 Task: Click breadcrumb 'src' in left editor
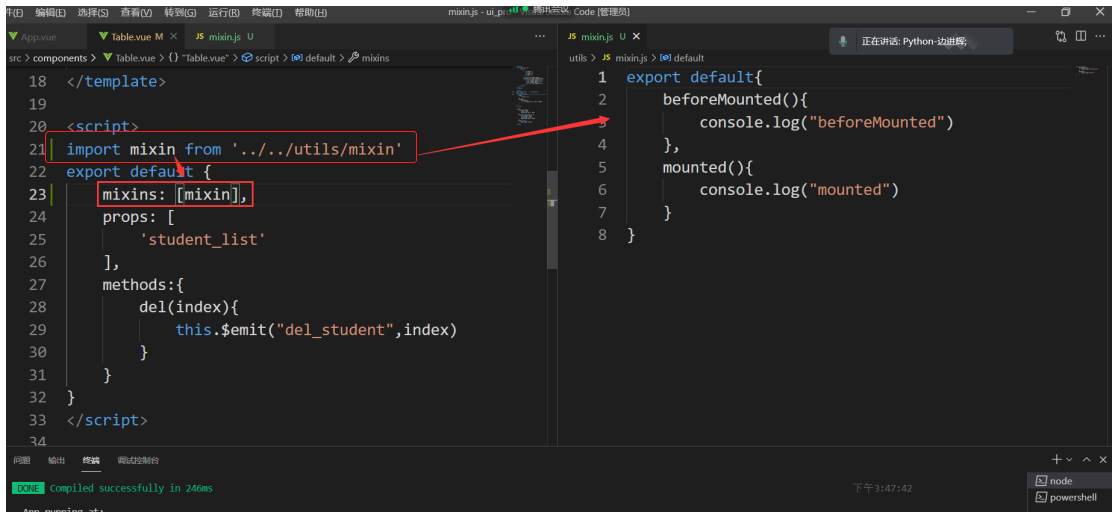pos(14,58)
